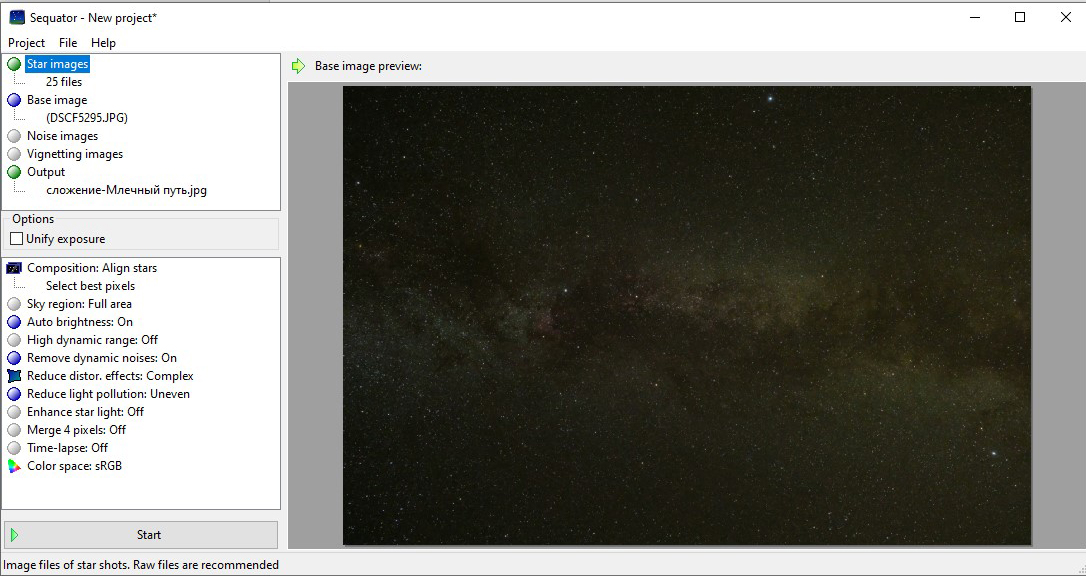The image size is (1086, 576).
Task: Enable the Unify exposure checkbox
Action: point(17,239)
